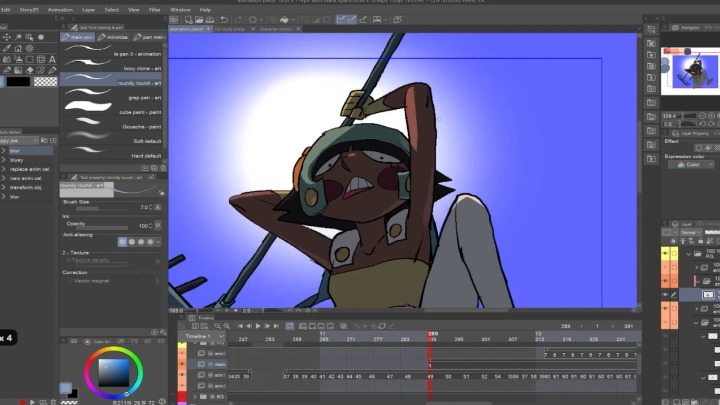Screen dimensions: 720x405
Task: Open the Filter menu
Action: (x=155, y=10)
